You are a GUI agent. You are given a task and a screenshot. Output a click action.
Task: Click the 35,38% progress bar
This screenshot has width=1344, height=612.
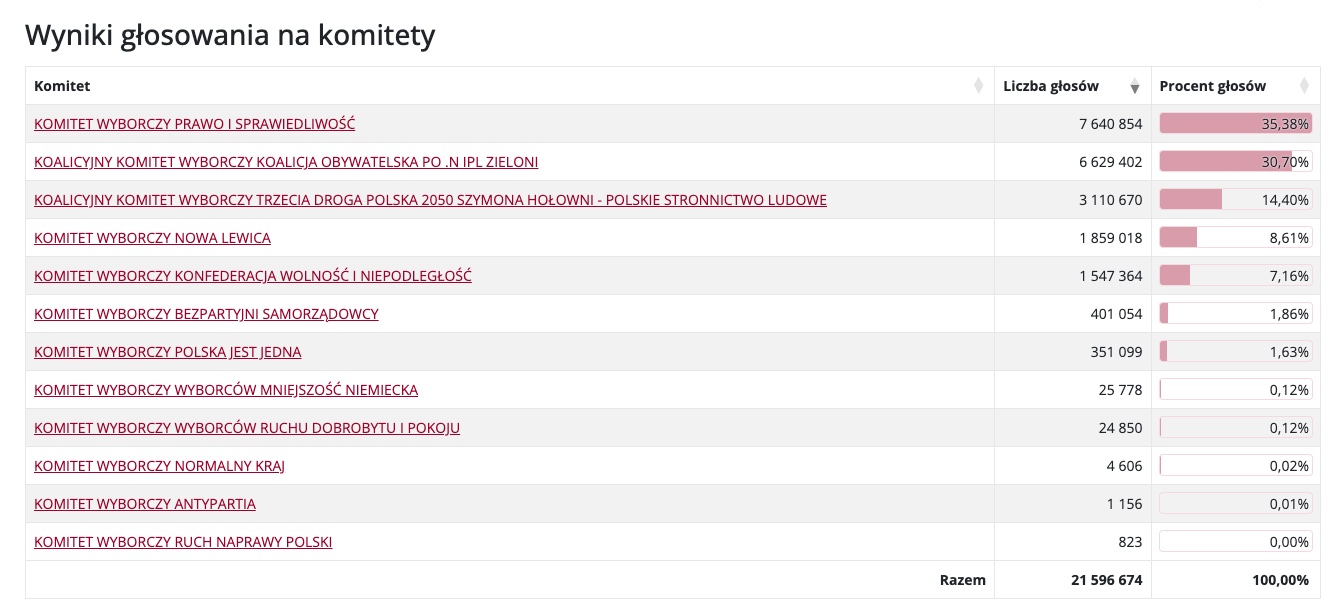click(1235, 124)
